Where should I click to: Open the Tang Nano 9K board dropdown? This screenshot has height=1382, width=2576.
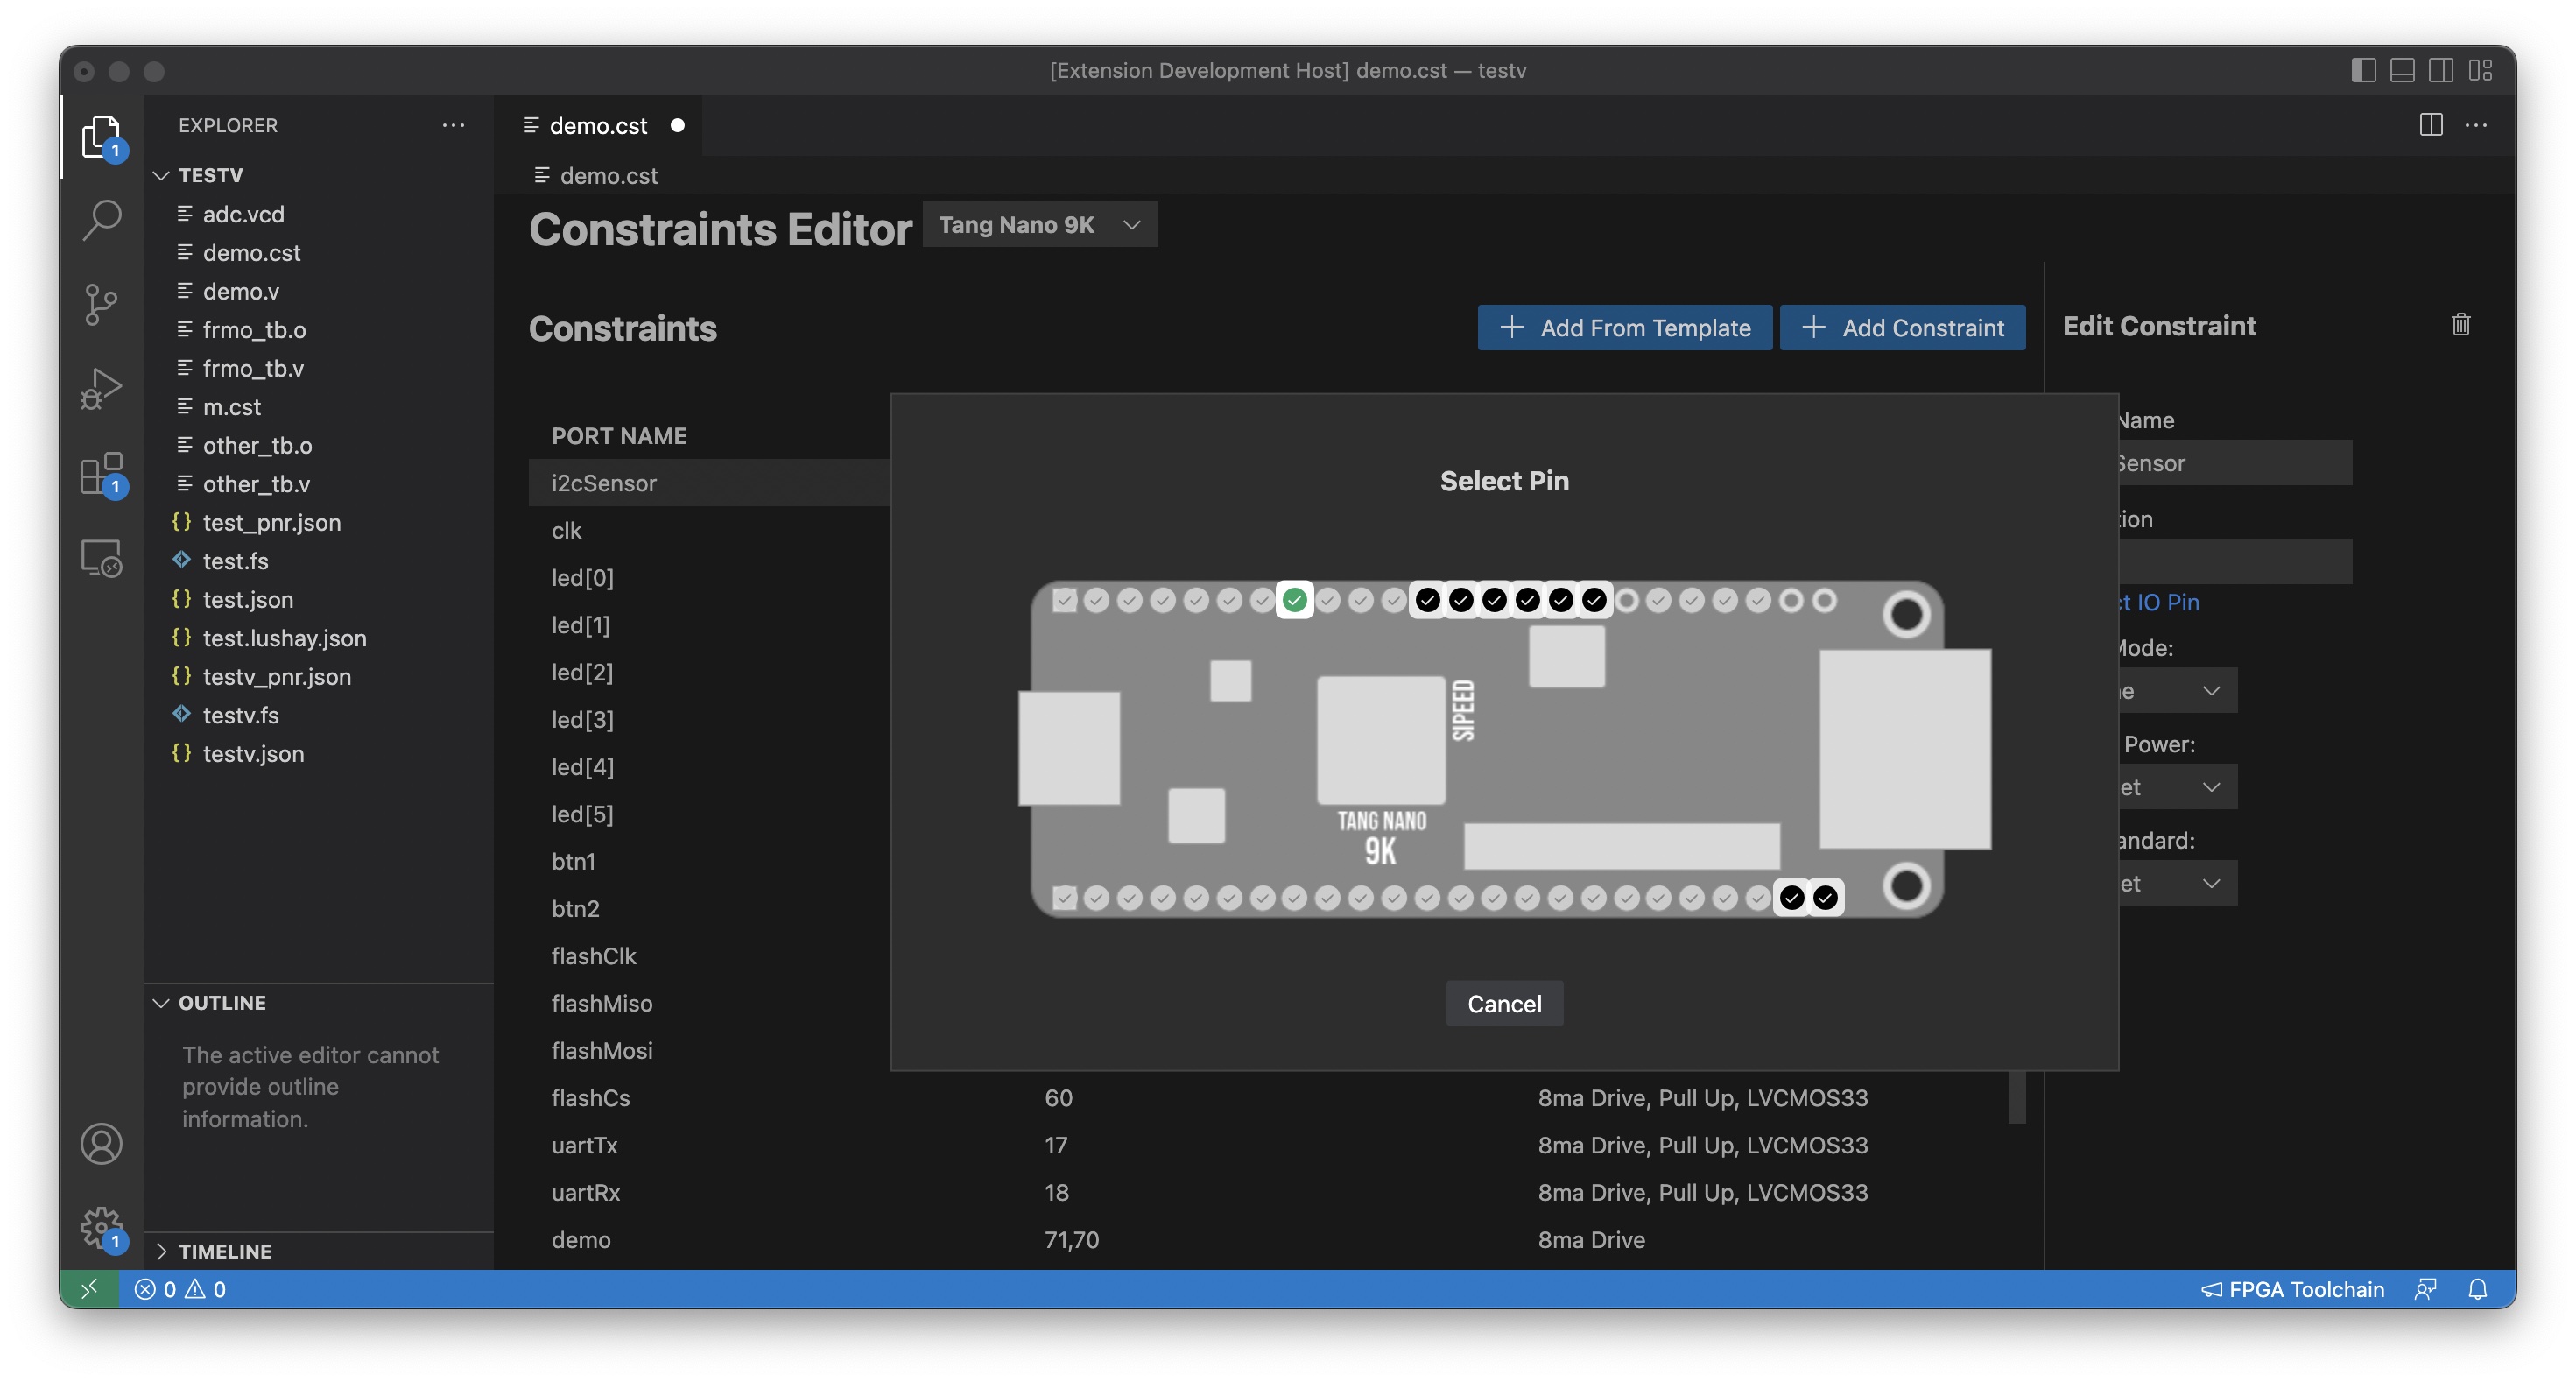pyautogui.click(x=1039, y=225)
